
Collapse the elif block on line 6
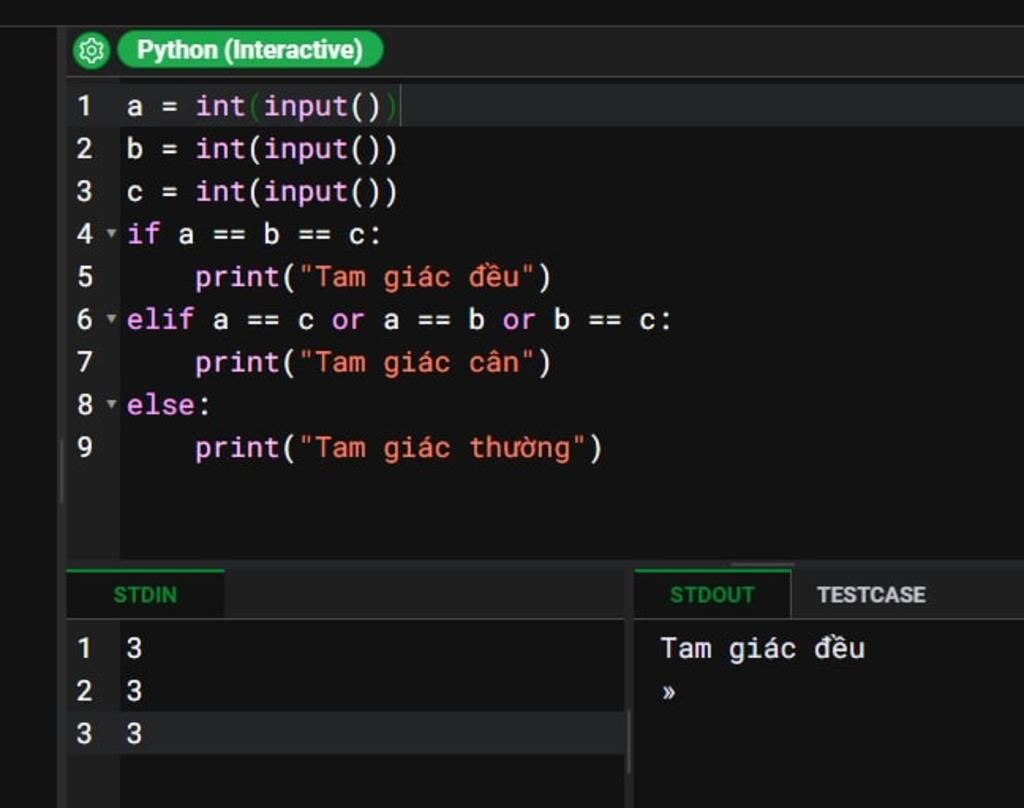click(x=112, y=319)
